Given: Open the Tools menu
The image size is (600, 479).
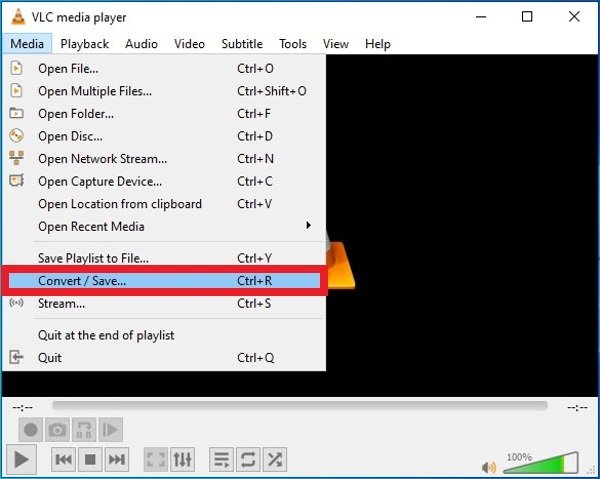Looking at the screenshot, I should tap(293, 44).
